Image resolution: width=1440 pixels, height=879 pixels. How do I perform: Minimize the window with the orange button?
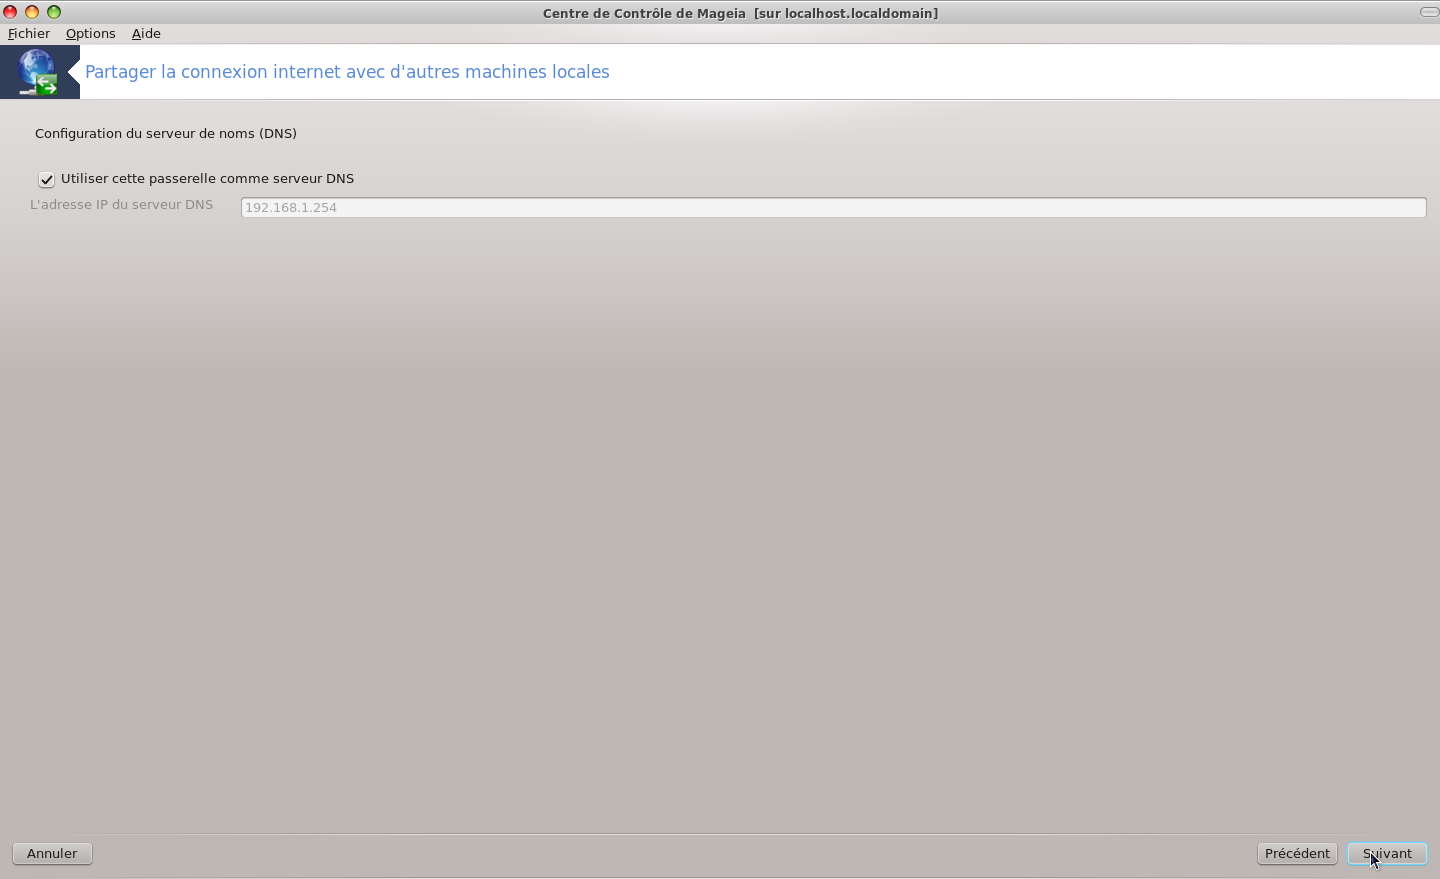click(32, 12)
